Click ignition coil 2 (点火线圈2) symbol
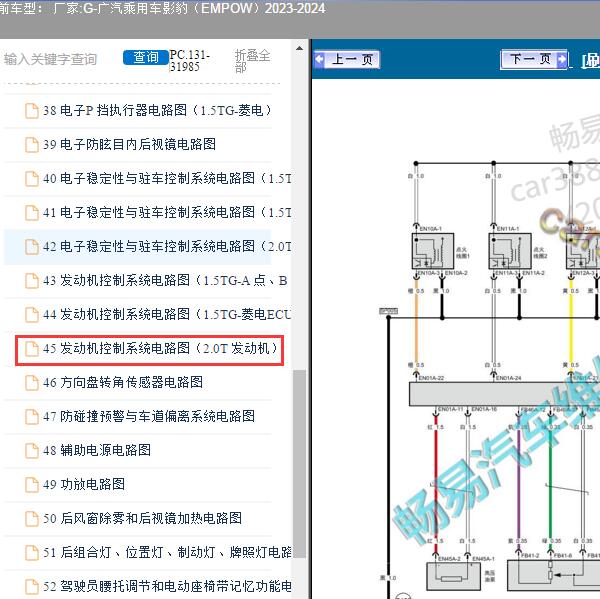The height and width of the screenshot is (599, 600). click(x=510, y=251)
